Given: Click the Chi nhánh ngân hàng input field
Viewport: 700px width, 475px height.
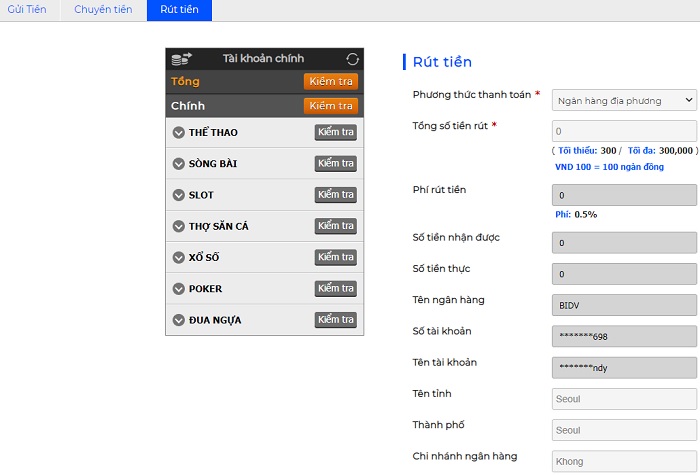Looking at the screenshot, I should pyautogui.click(x=624, y=462).
